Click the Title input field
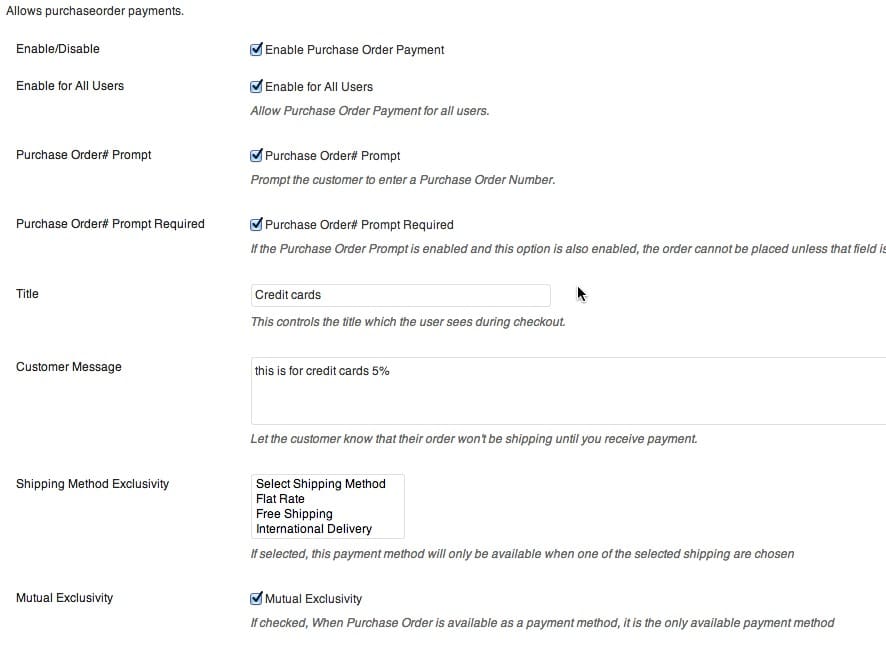886x647 pixels. 400,295
